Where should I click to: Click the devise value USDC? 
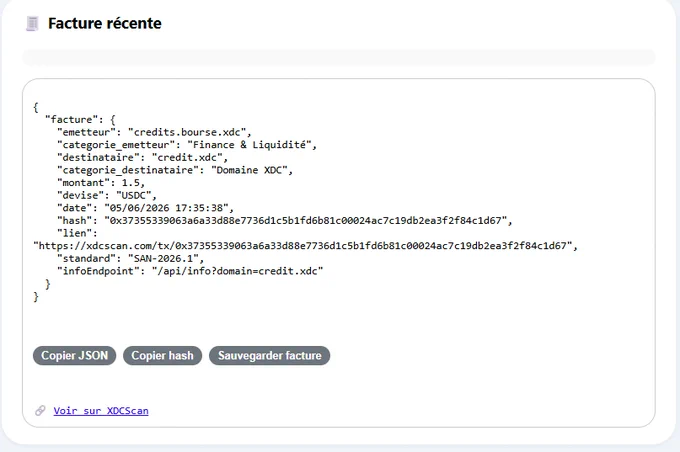coord(134,195)
